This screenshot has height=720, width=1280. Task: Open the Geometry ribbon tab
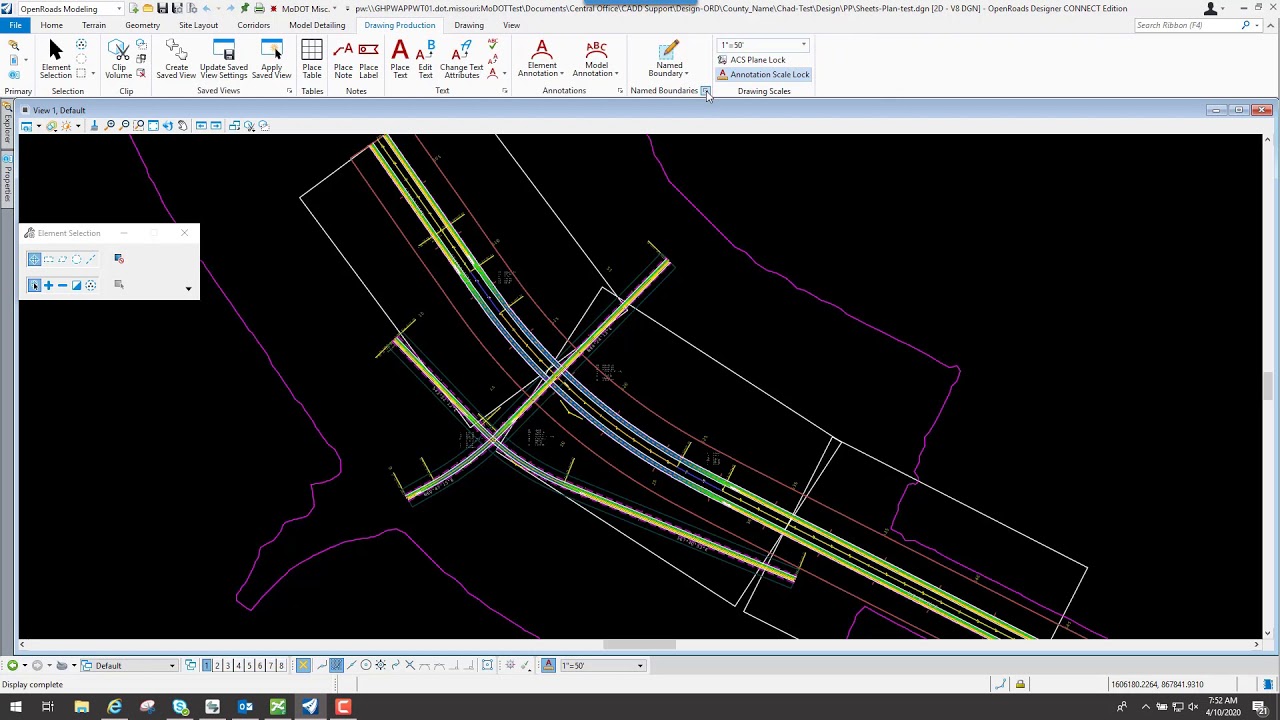pyautogui.click(x=142, y=25)
